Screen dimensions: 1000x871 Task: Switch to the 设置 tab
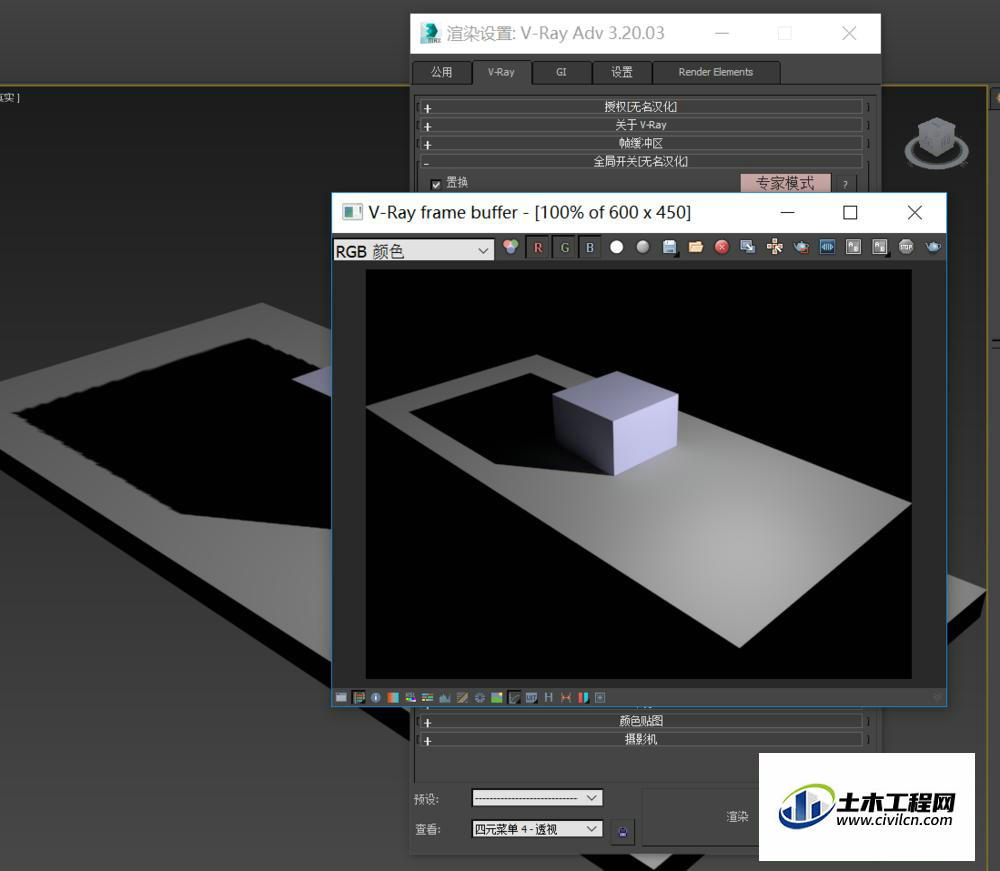(x=622, y=72)
